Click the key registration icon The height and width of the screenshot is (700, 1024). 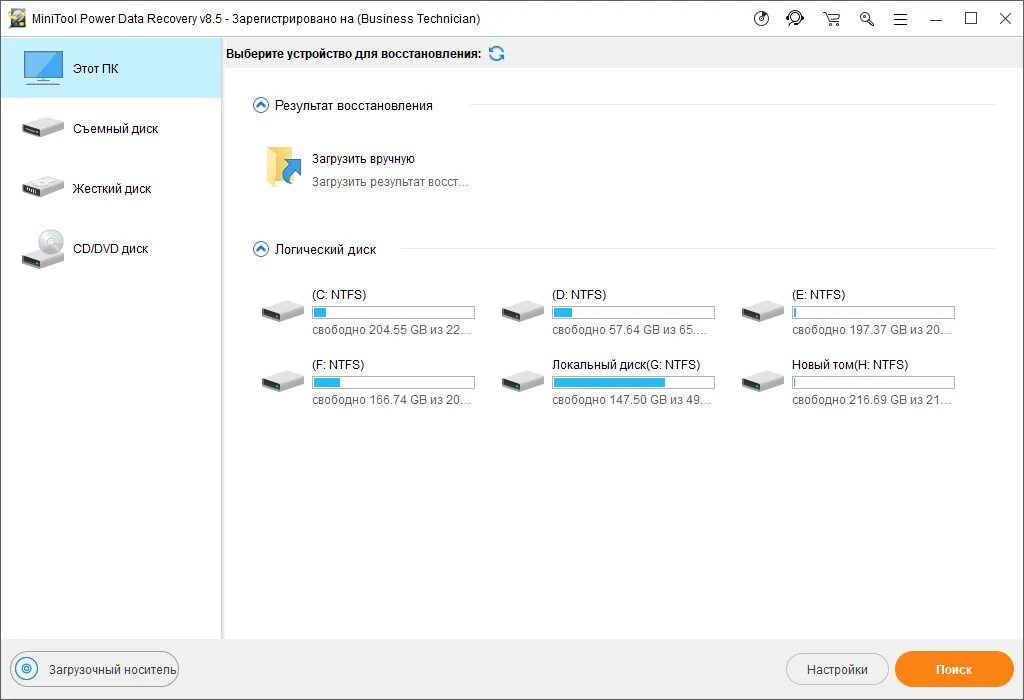[867, 19]
